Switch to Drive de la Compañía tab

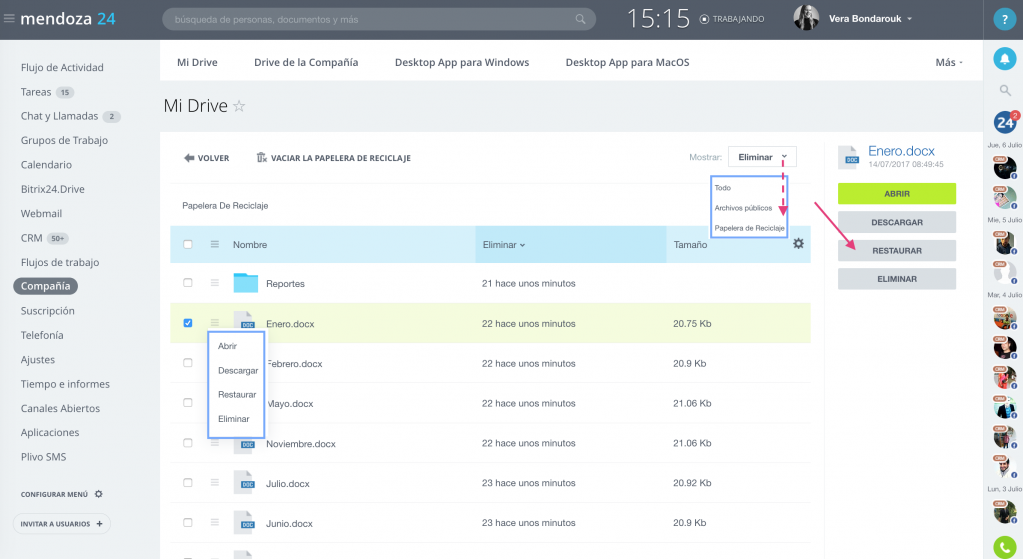[306, 62]
